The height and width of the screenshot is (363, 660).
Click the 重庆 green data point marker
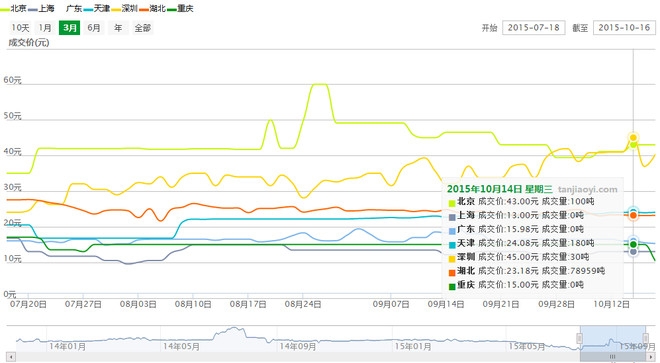pos(633,244)
